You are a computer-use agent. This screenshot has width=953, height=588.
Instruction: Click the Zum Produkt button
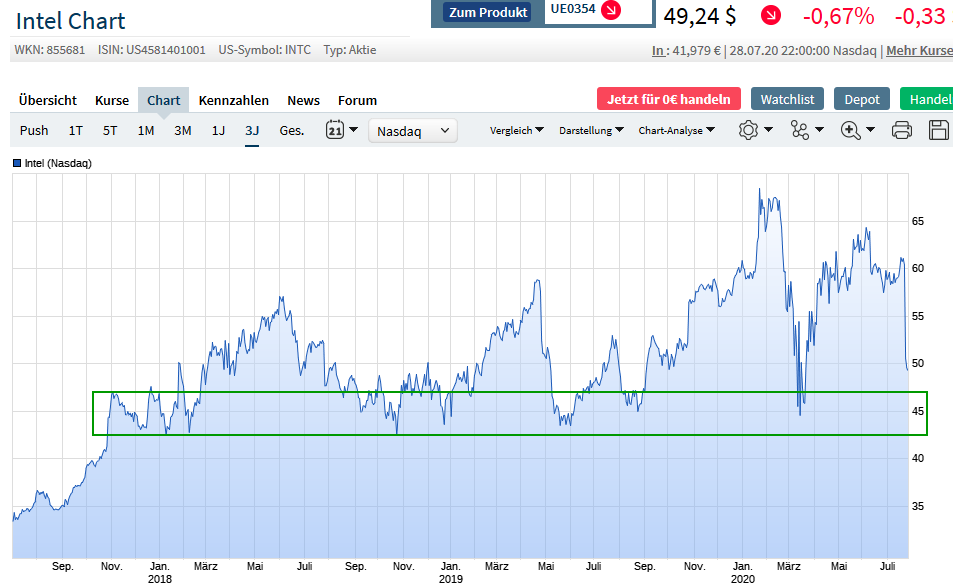(488, 12)
